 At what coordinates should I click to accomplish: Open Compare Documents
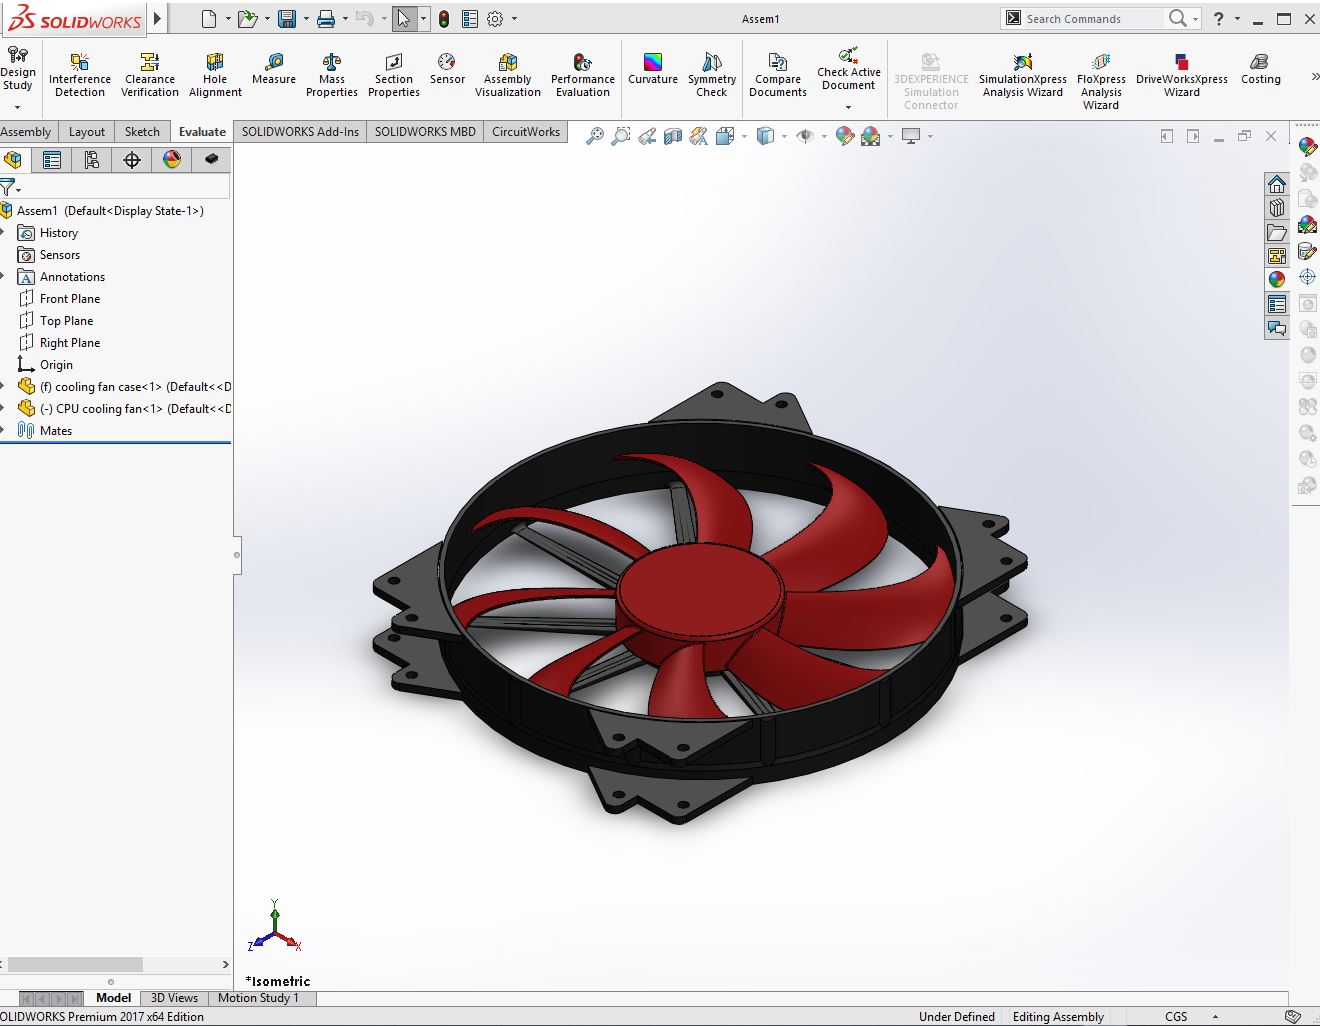(778, 75)
